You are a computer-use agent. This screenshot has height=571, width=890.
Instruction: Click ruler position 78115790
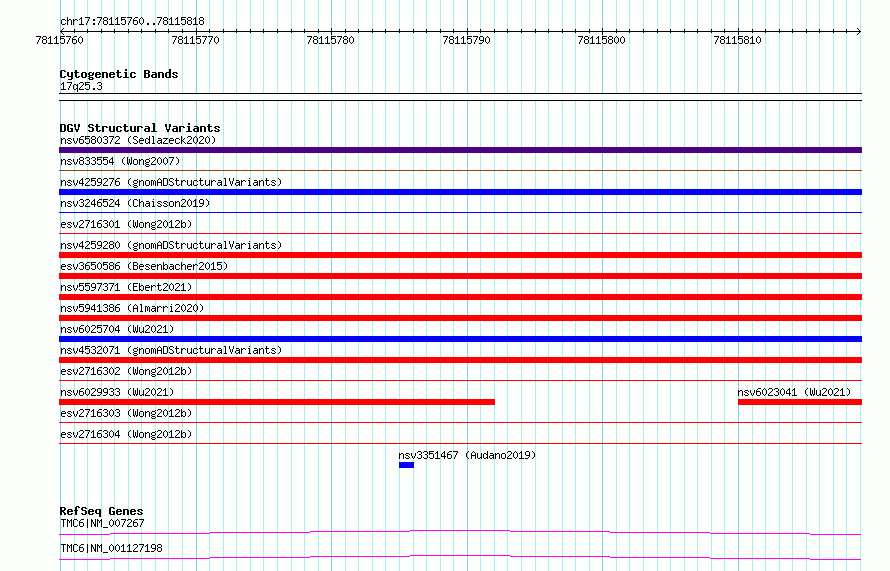[x=467, y=40]
